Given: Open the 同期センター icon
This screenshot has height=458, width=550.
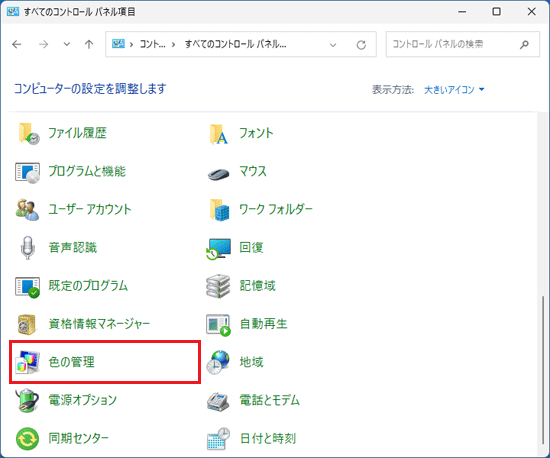Looking at the screenshot, I should click(x=27, y=438).
